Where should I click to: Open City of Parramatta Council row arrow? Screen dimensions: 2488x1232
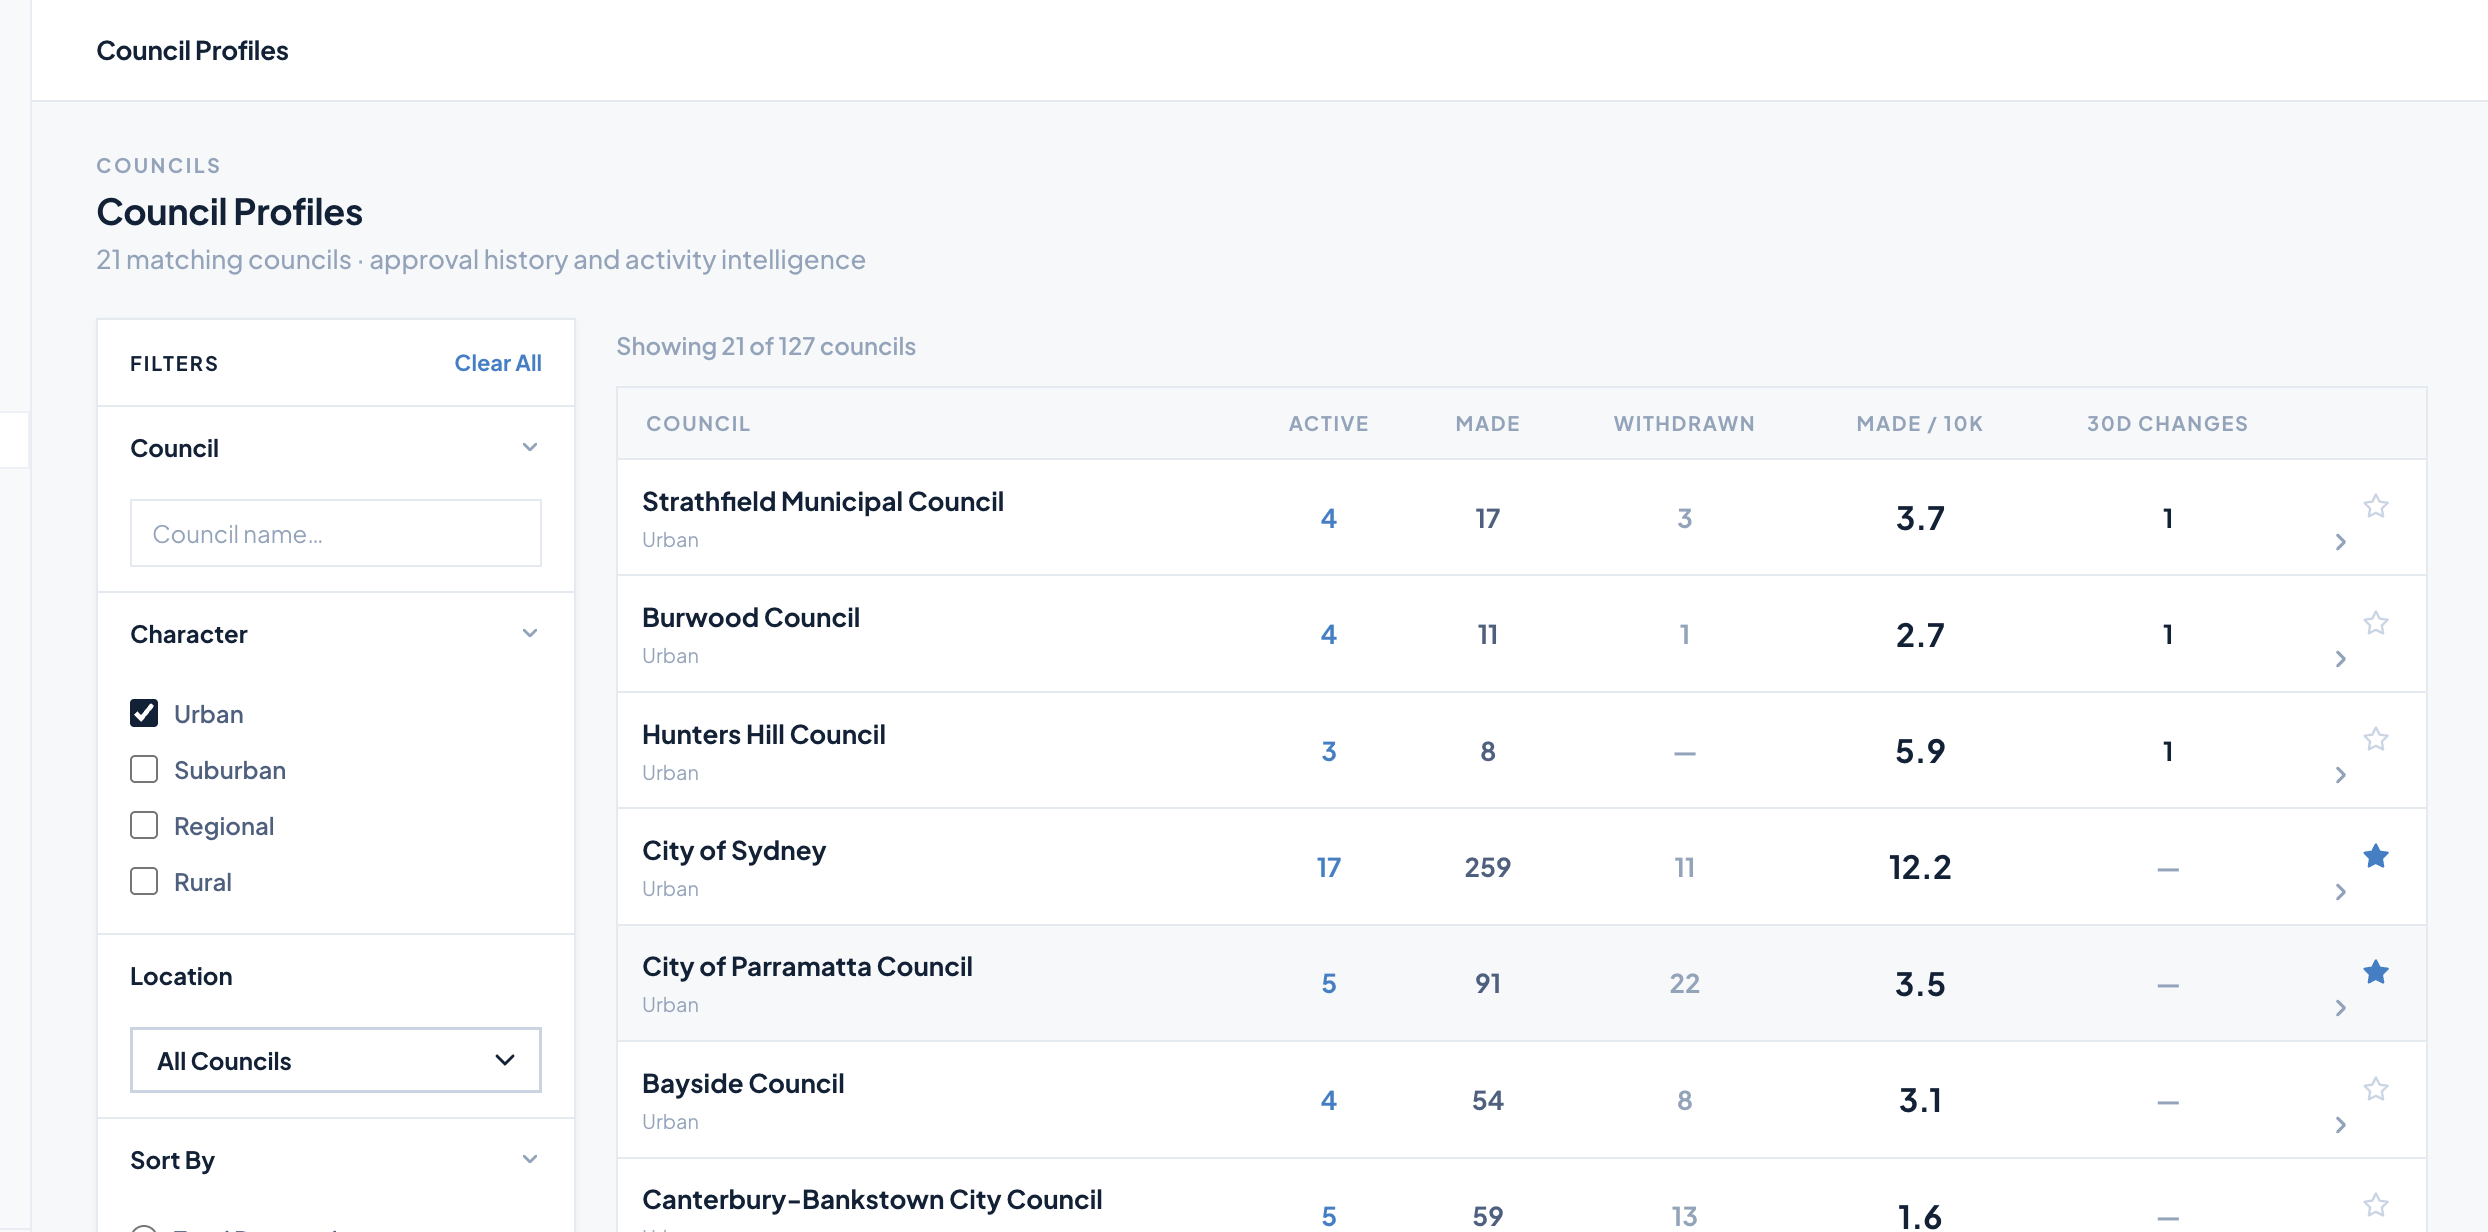click(x=2340, y=1008)
